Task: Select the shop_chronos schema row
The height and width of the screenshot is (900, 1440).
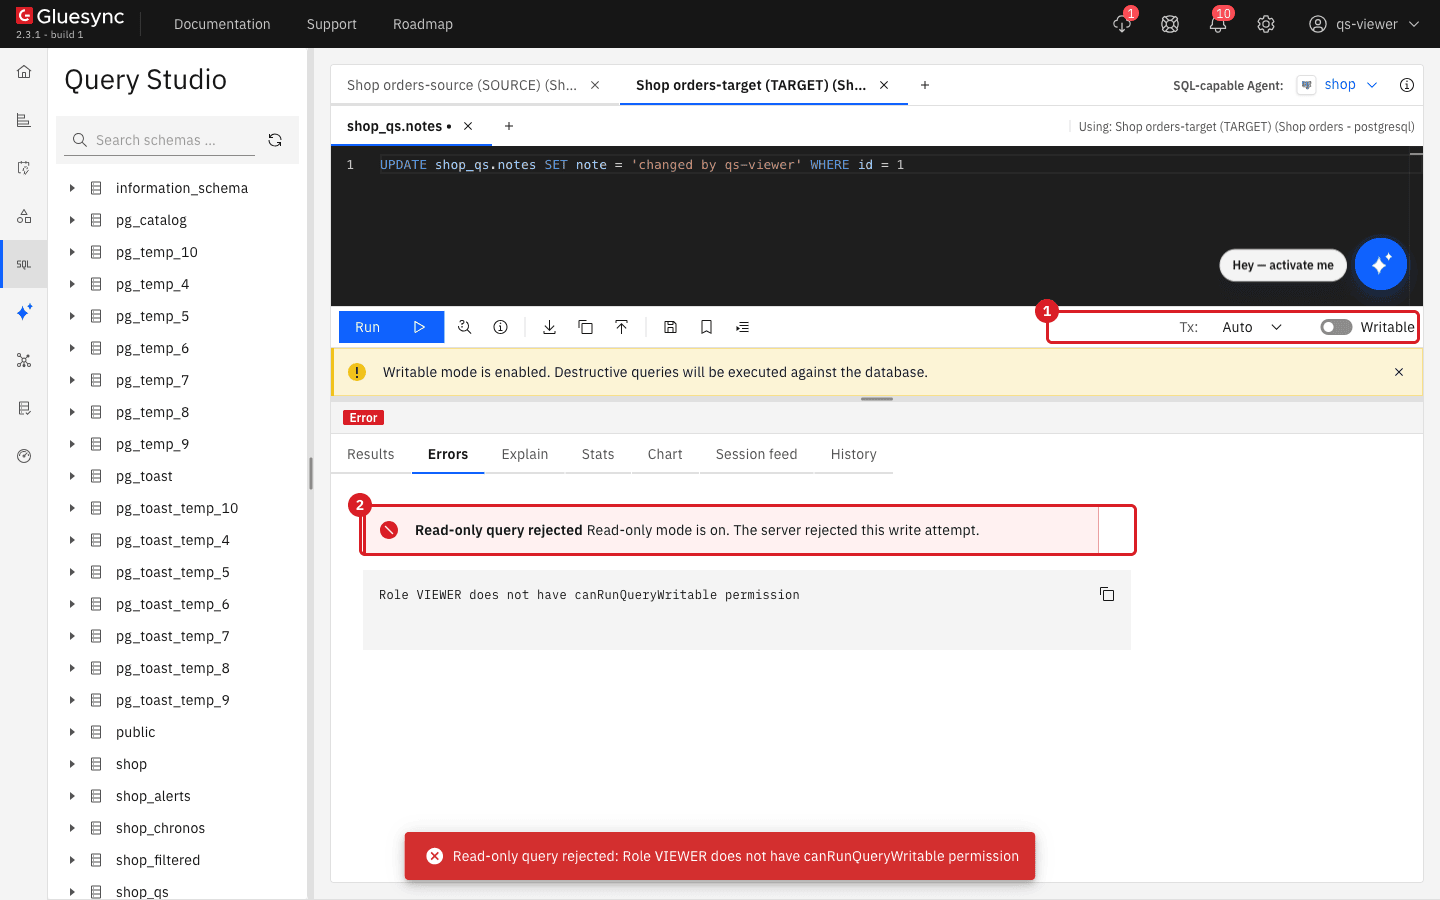Action: coord(178,828)
